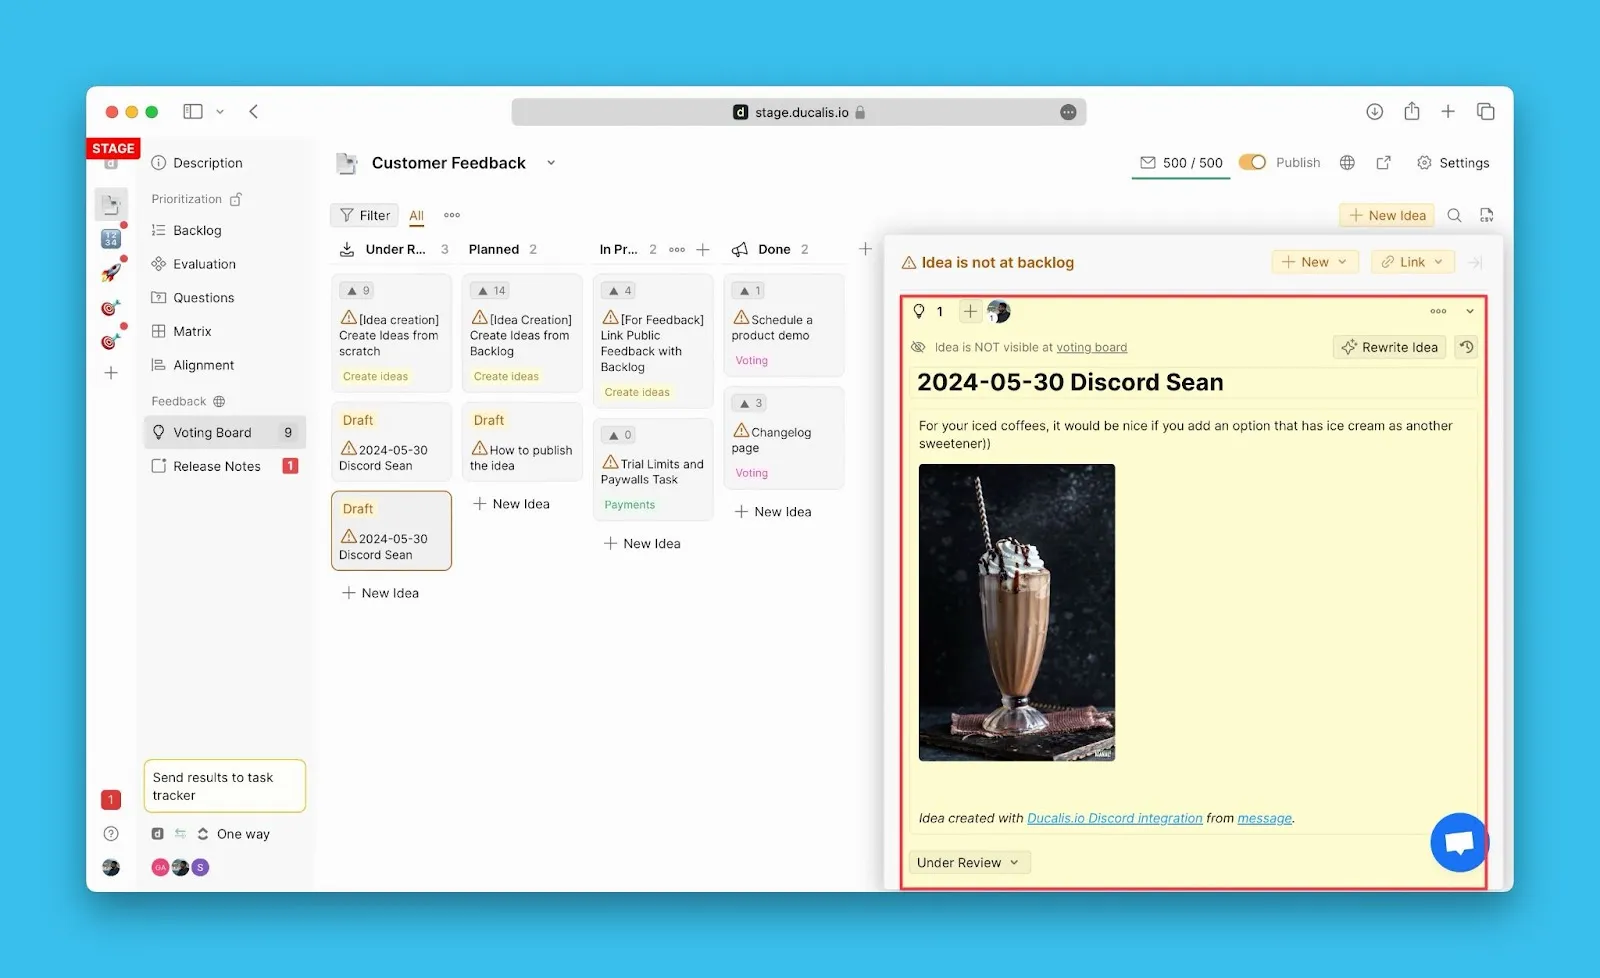Select the All filter tab
The image size is (1600, 978).
point(417,215)
